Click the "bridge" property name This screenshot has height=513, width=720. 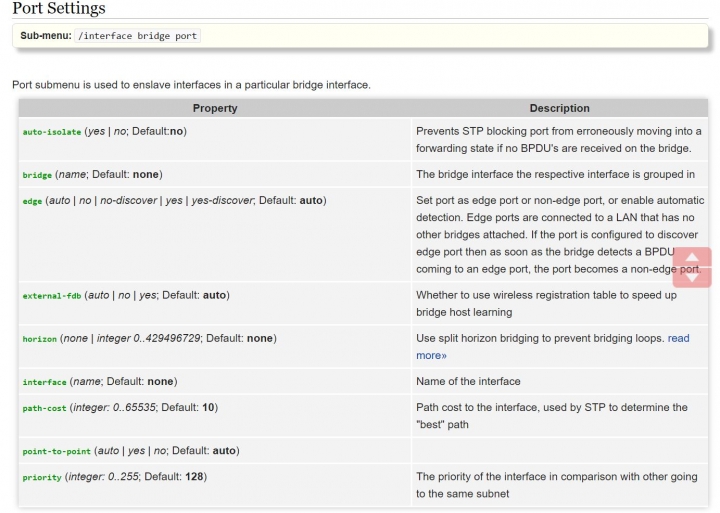tap(37, 175)
